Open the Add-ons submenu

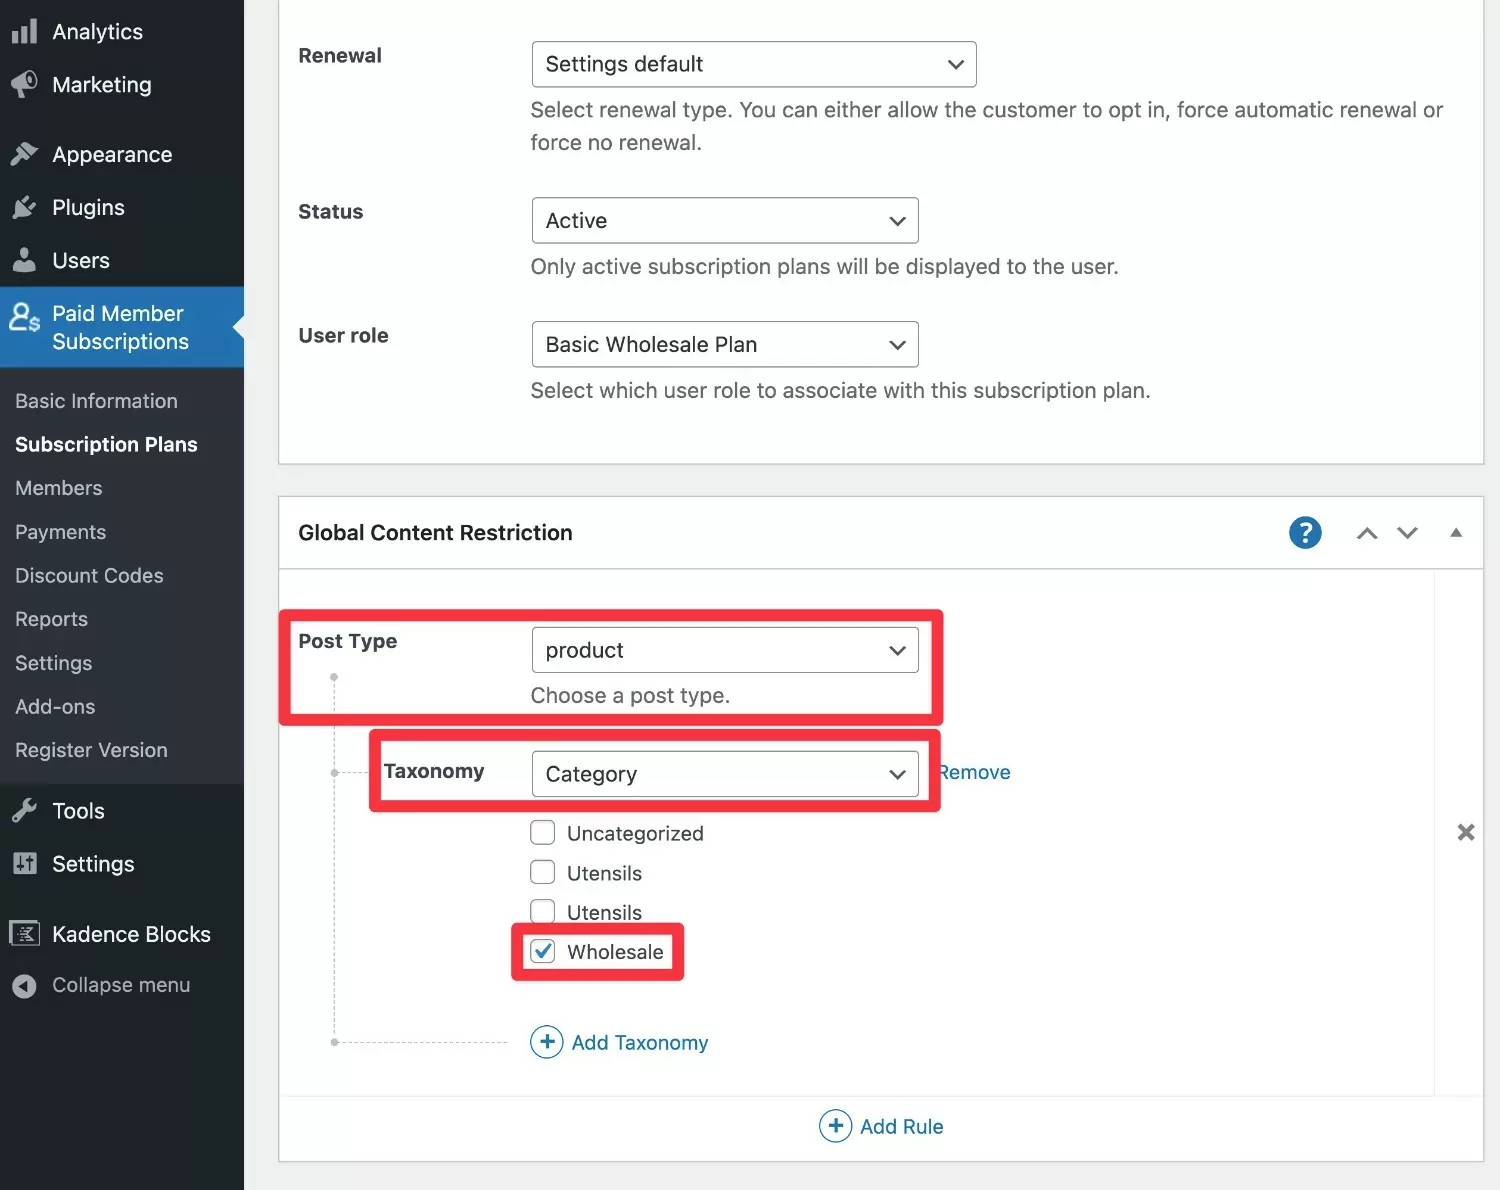[55, 707]
